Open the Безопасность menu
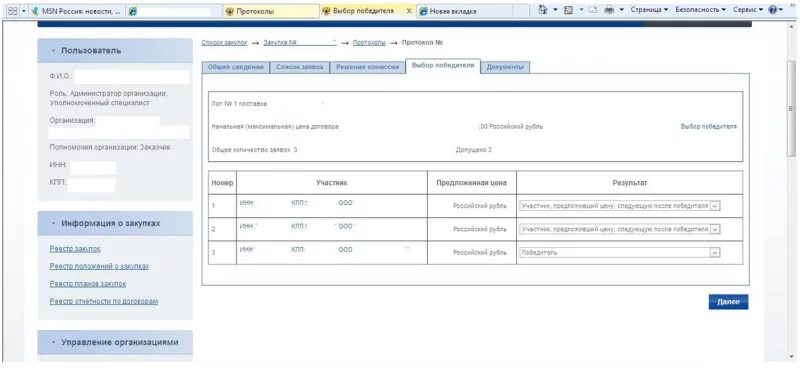The width and height of the screenshot is (800, 368). tap(700, 10)
